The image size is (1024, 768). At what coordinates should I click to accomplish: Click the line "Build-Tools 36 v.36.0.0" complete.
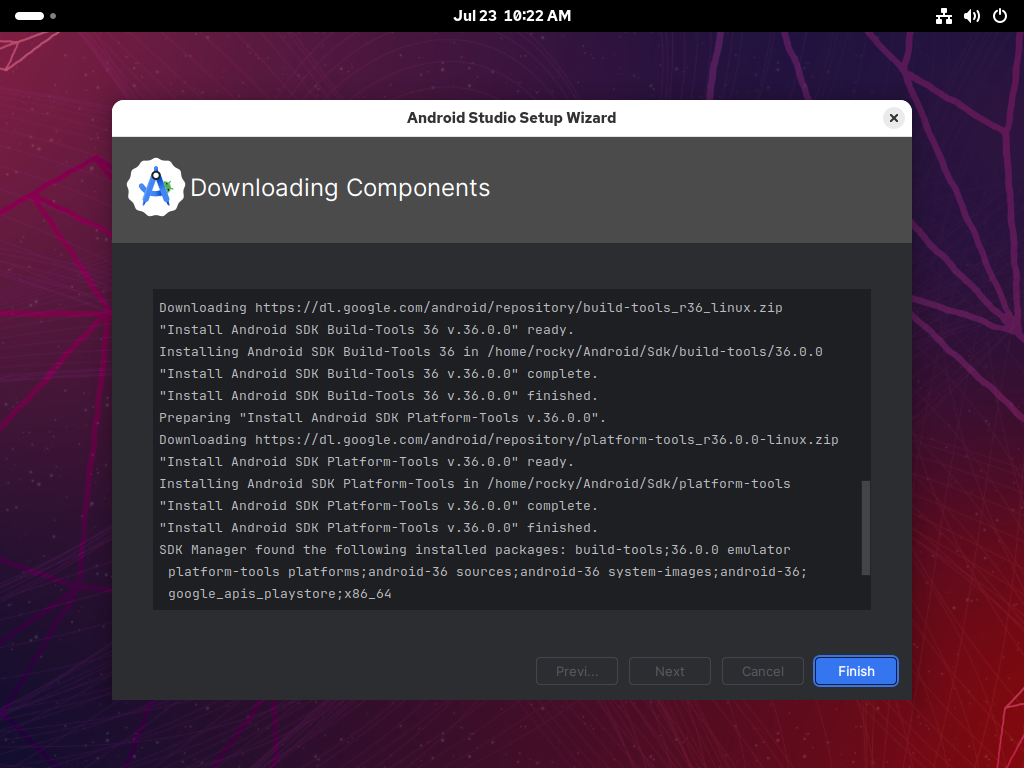pos(378,374)
